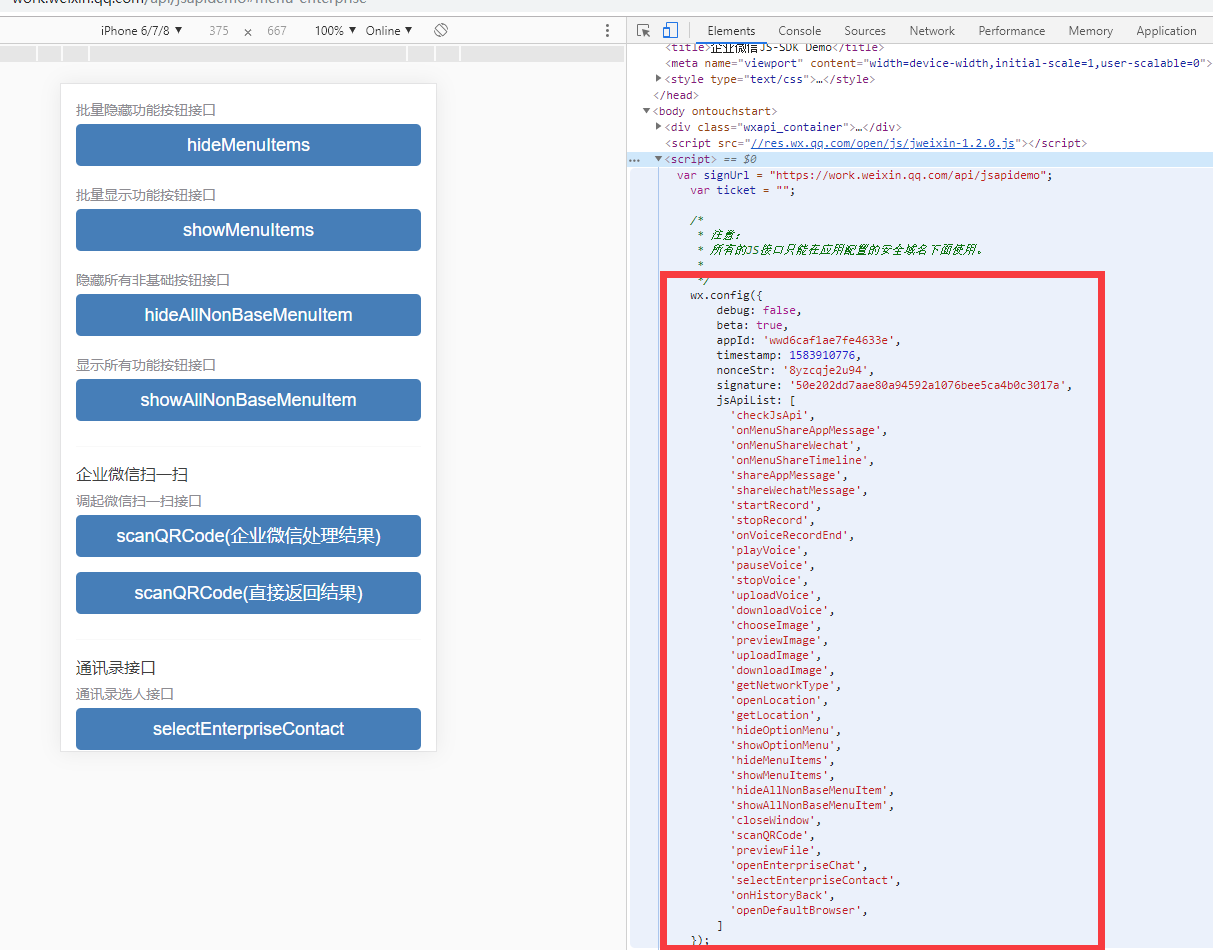Click the 'getNetworkType' code entry

pos(785,685)
